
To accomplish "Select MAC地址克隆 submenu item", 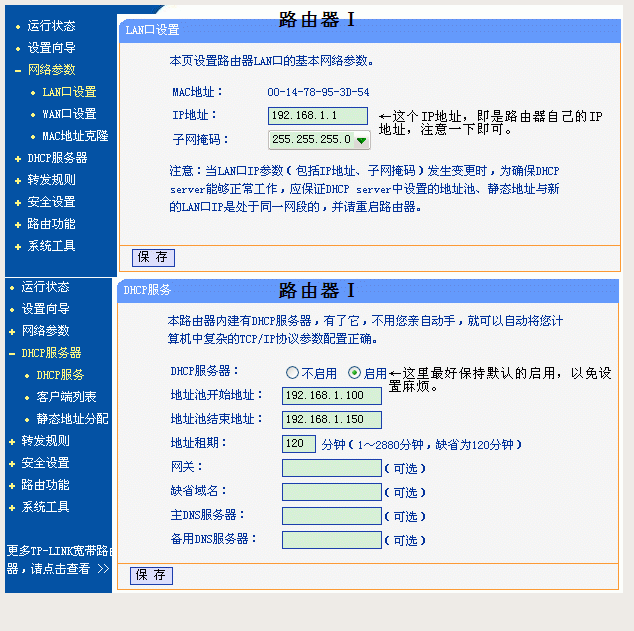I will click(x=75, y=136).
